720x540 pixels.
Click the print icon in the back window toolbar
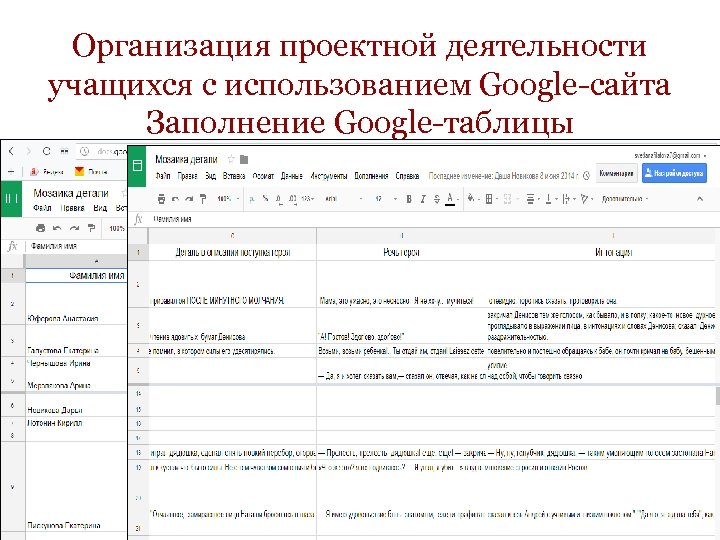pyautogui.click(x=40, y=228)
